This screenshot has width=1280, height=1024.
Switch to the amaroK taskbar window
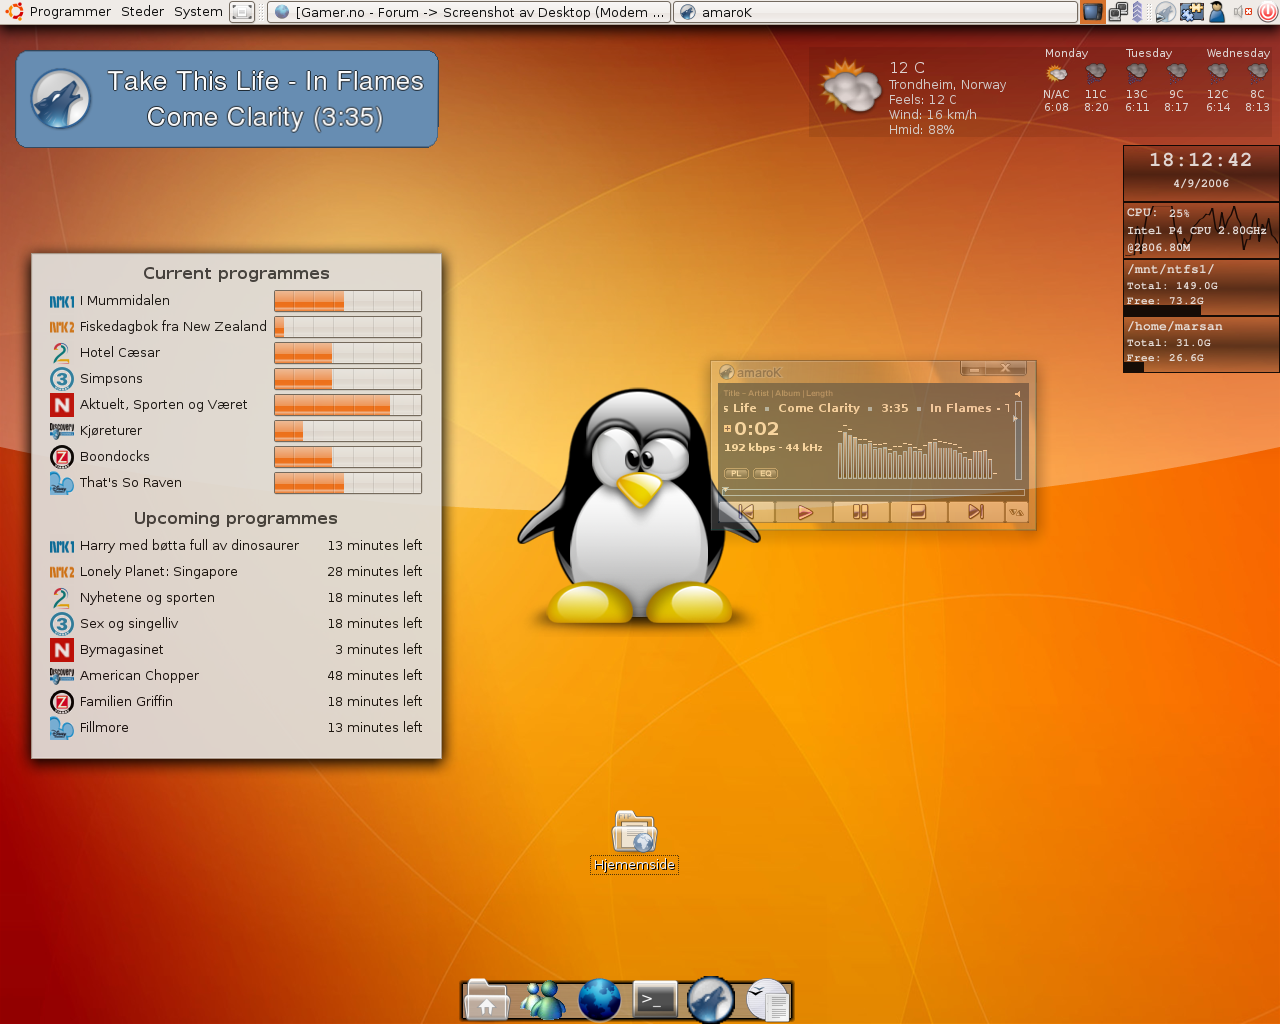(x=875, y=12)
